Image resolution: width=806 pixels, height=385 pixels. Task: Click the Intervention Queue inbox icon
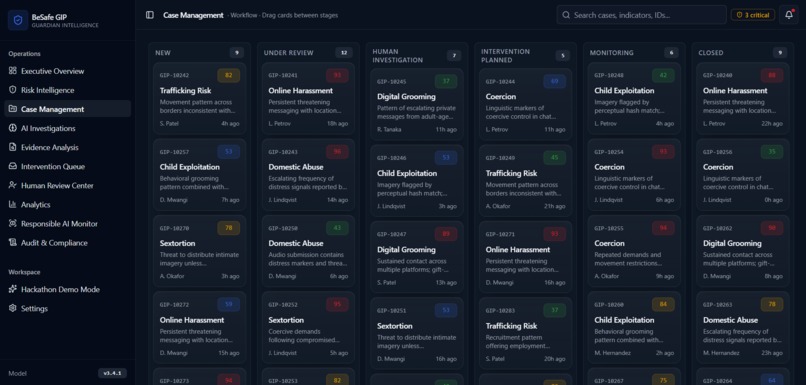coord(13,166)
